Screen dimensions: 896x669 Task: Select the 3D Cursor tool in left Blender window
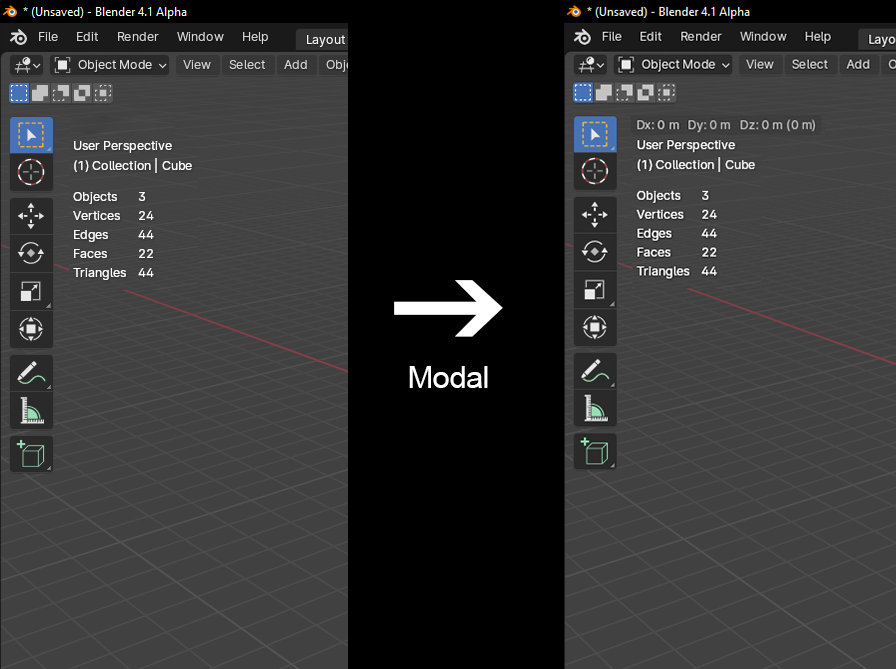pyautogui.click(x=31, y=172)
